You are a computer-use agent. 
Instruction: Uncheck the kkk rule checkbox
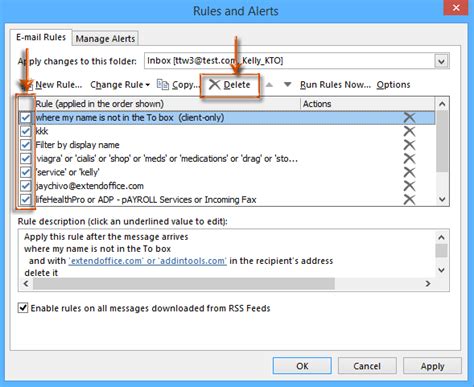(25, 131)
